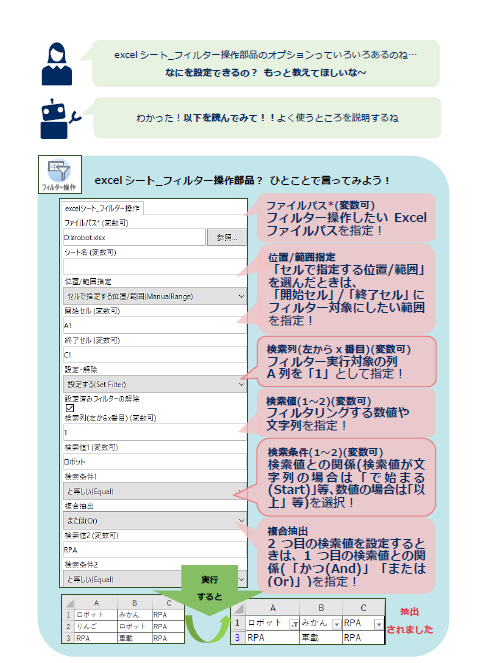Click the robot's reply speech bubble
The height and width of the screenshot is (663, 487).
pyautogui.click(x=267, y=118)
